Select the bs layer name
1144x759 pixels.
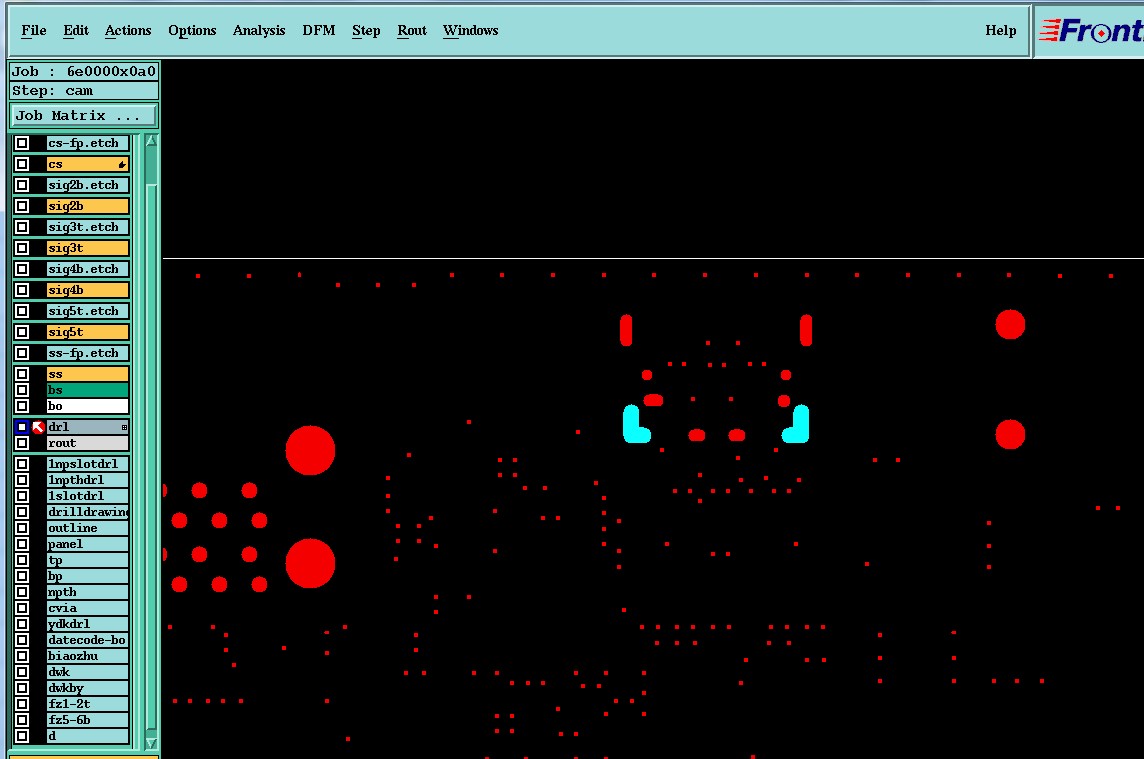tap(88, 390)
